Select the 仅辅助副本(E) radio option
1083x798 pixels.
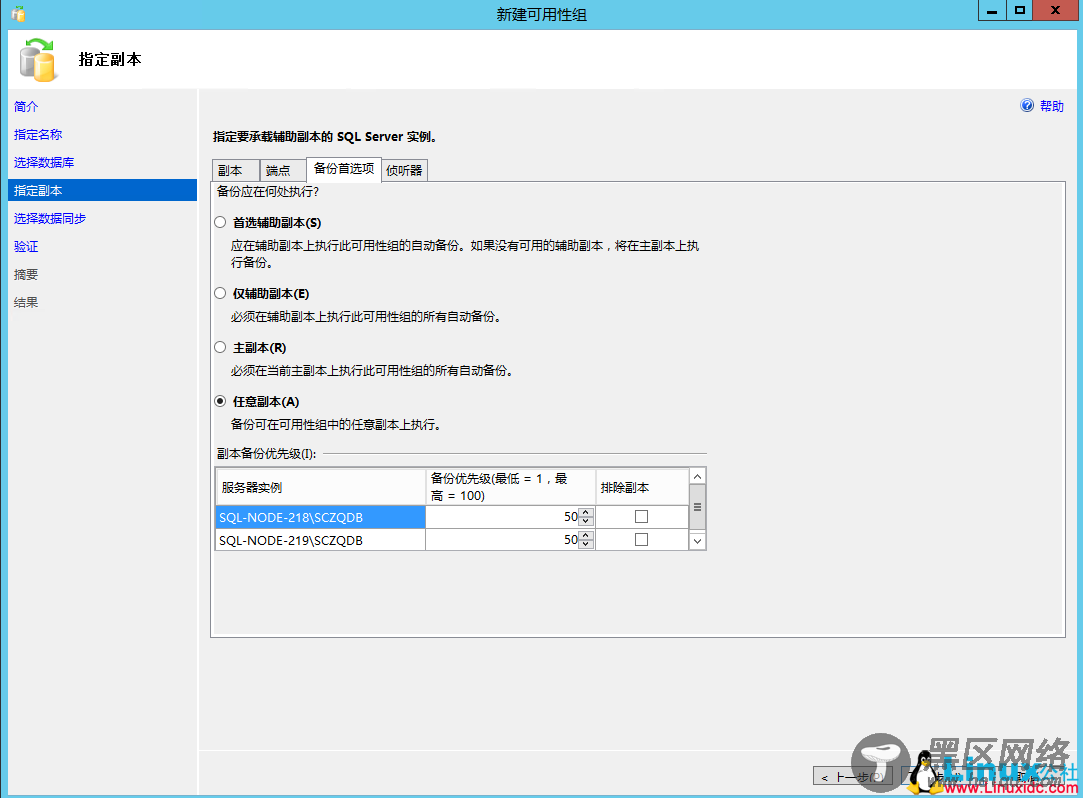(220, 294)
